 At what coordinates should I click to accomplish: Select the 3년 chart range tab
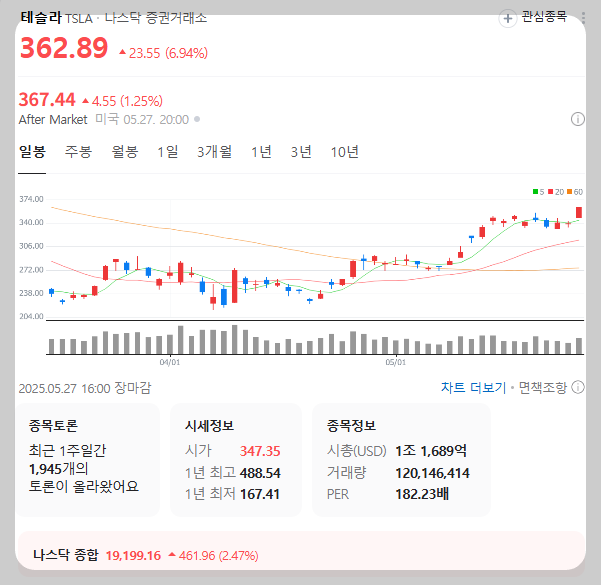pyautogui.click(x=301, y=152)
